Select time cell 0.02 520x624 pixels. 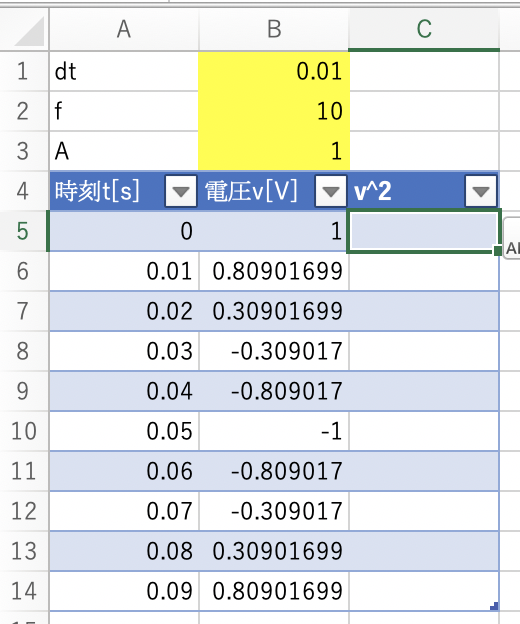[x=124, y=311]
